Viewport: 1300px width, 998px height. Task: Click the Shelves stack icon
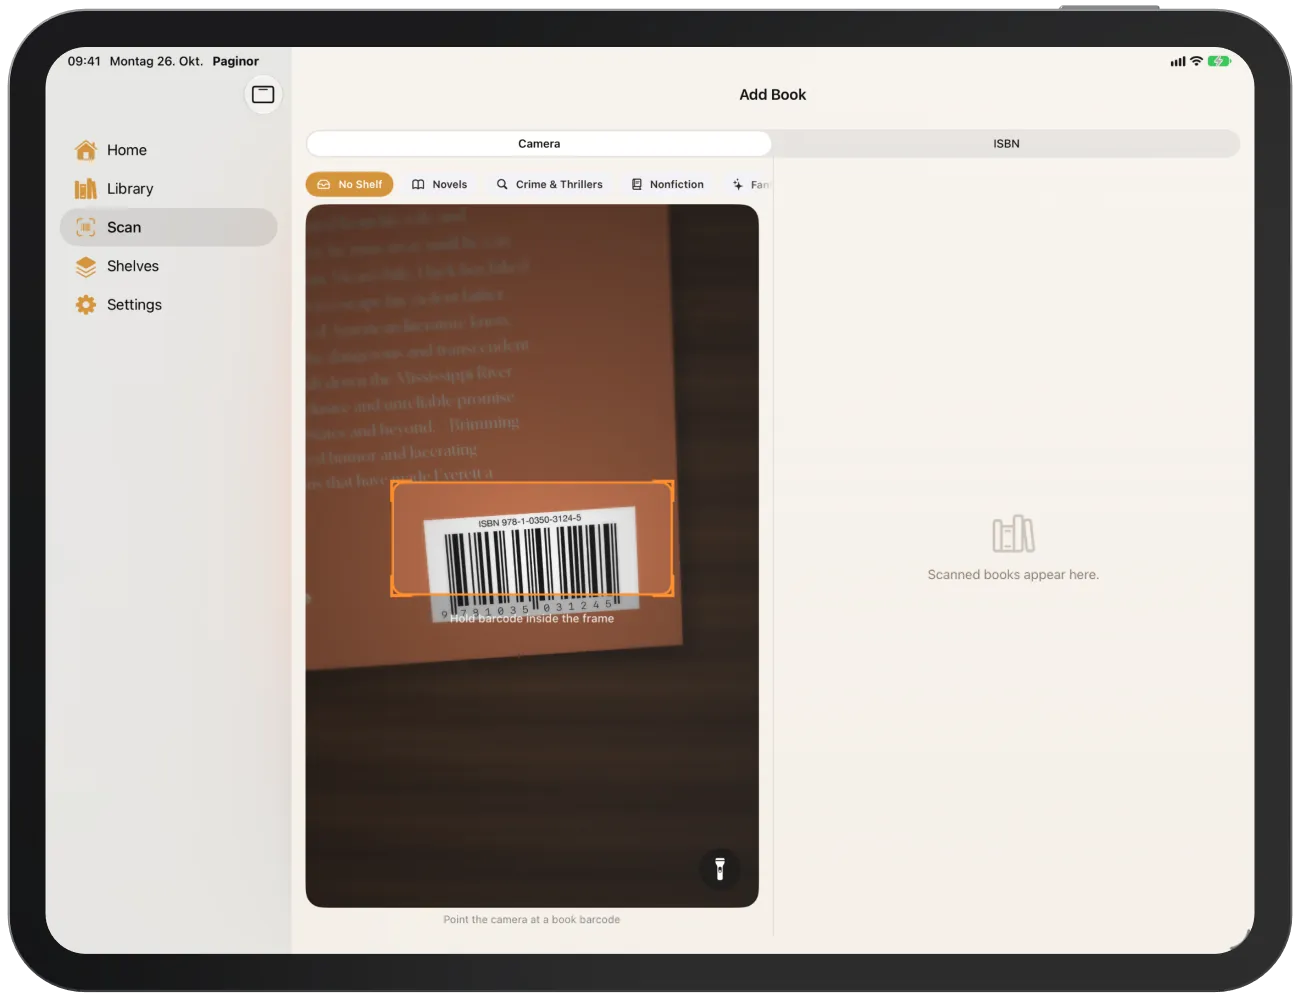(86, 266)
